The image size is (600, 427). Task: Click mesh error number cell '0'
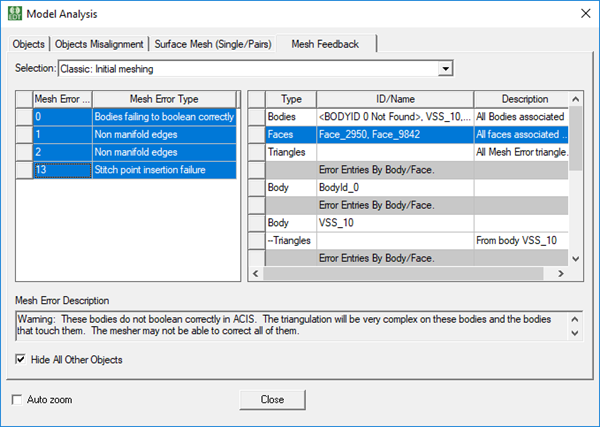pos(63,117)
